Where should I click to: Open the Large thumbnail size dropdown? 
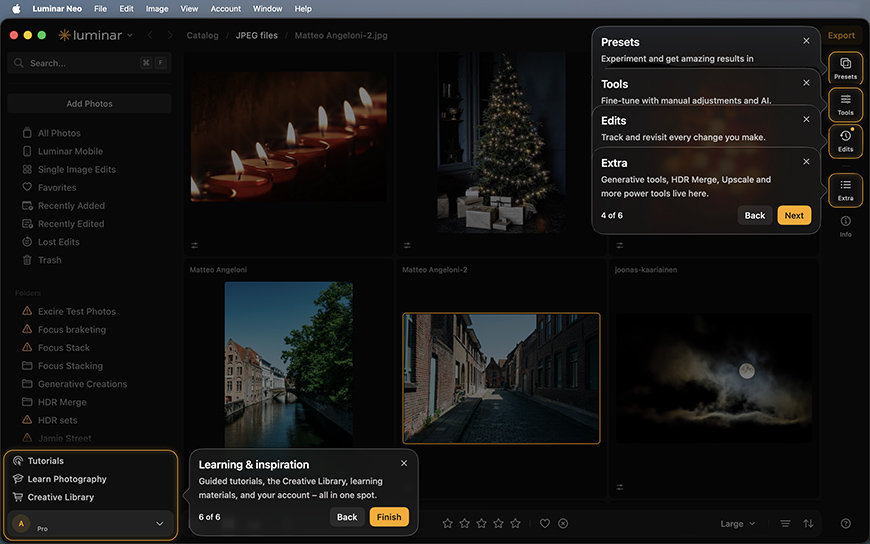pos(738,523)
